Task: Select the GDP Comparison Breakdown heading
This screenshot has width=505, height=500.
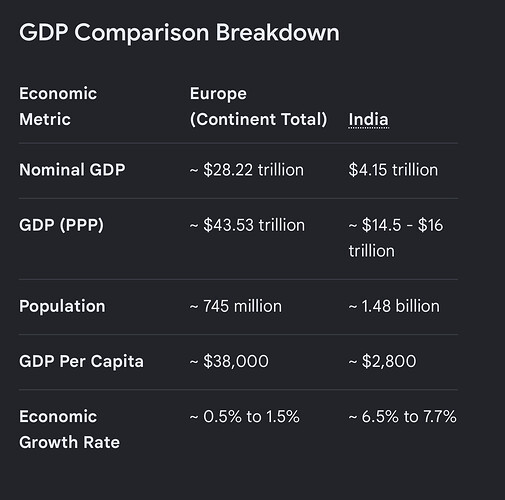Action: click(179, 33)
